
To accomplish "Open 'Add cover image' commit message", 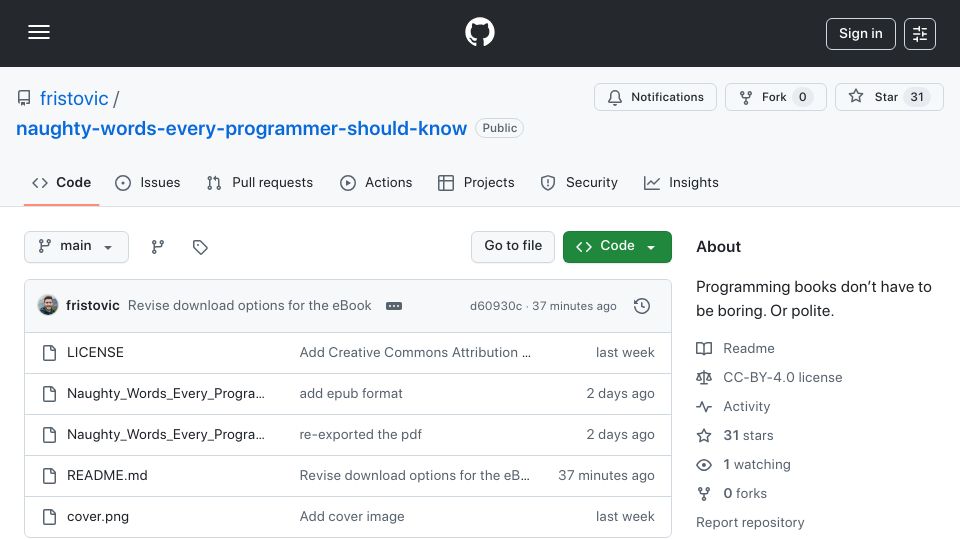I will (351, 517).
